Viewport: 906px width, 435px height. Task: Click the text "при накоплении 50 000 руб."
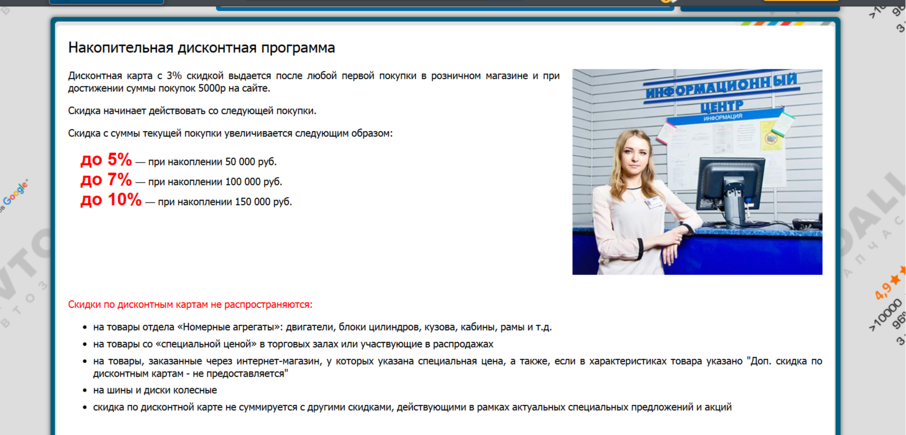pyautogui.click(x=213, y=162)
